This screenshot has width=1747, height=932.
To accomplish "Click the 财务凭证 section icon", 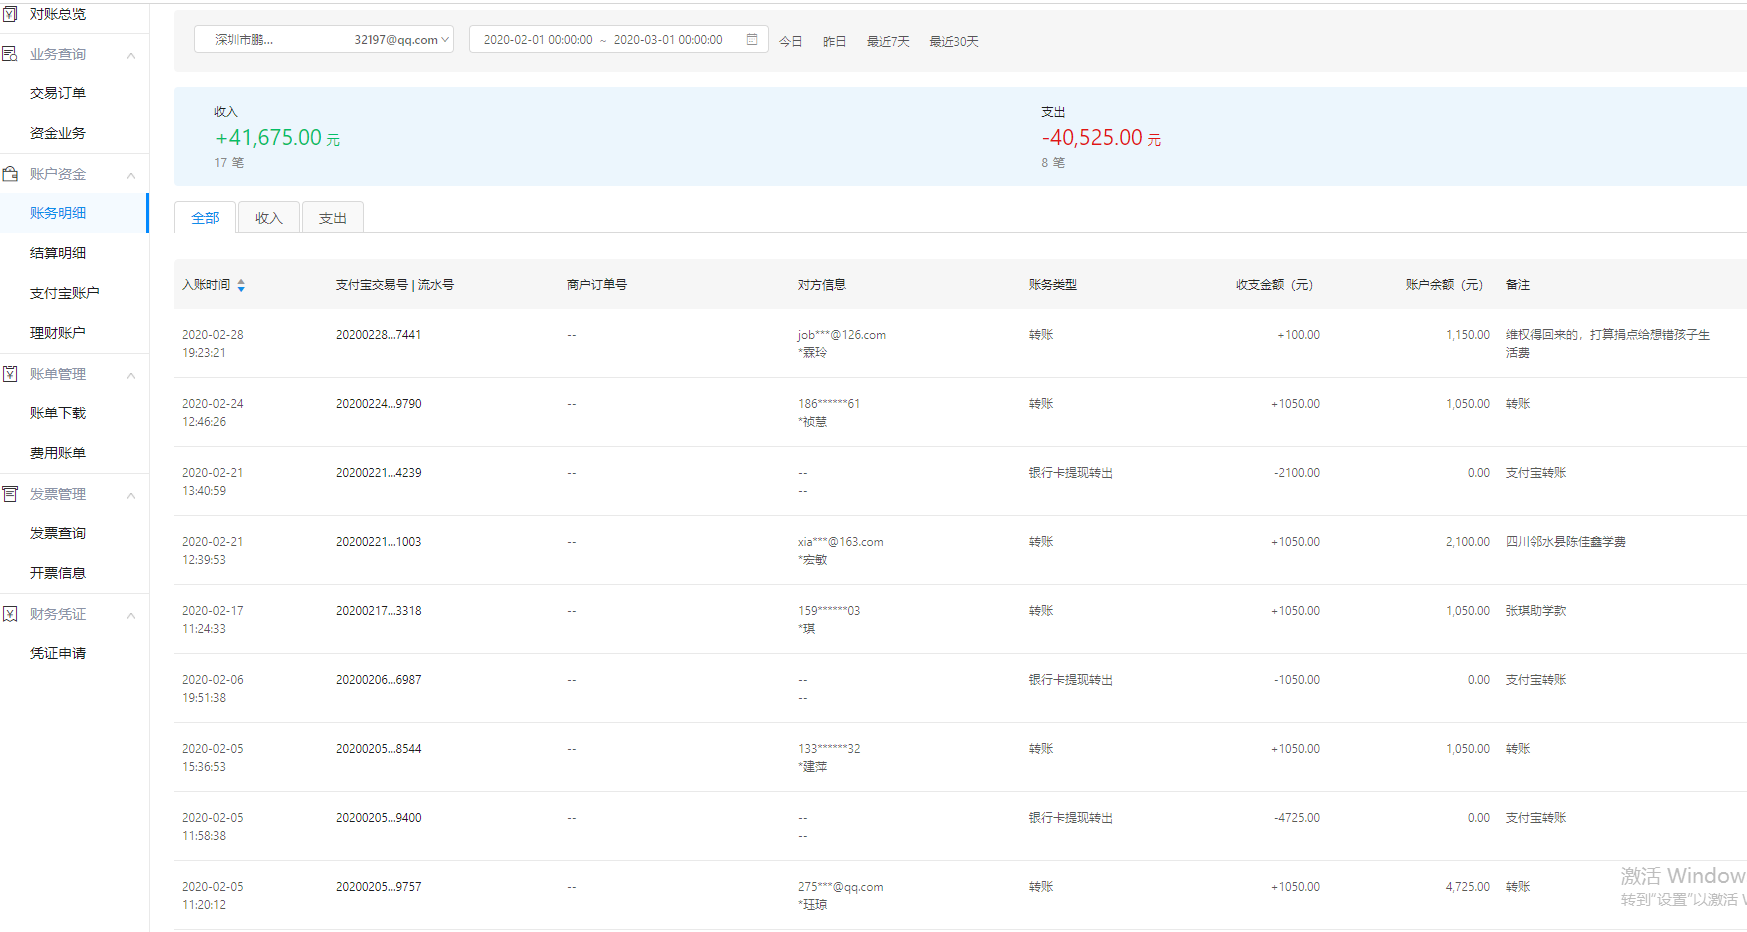I will (x=10, y=614).
